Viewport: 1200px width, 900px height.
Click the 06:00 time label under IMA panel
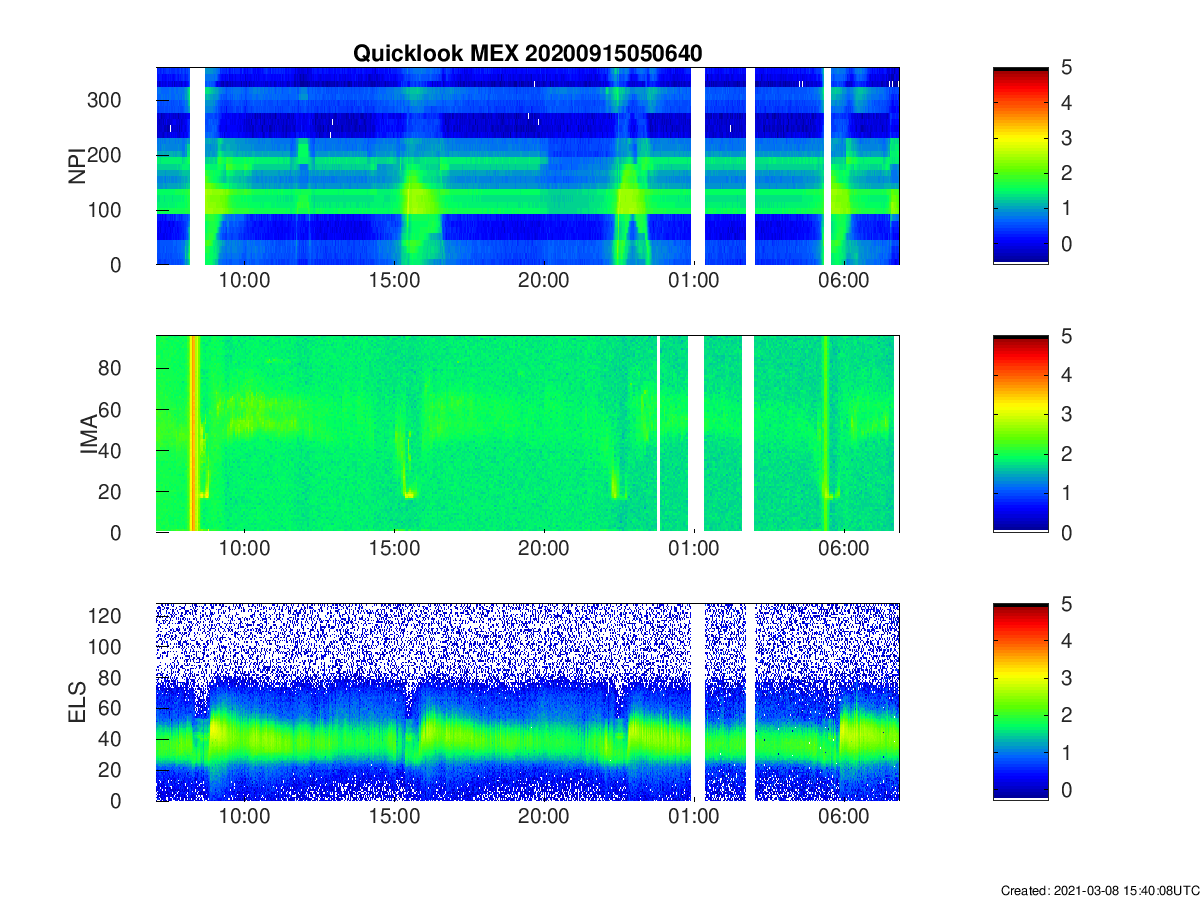pos(844,549)
